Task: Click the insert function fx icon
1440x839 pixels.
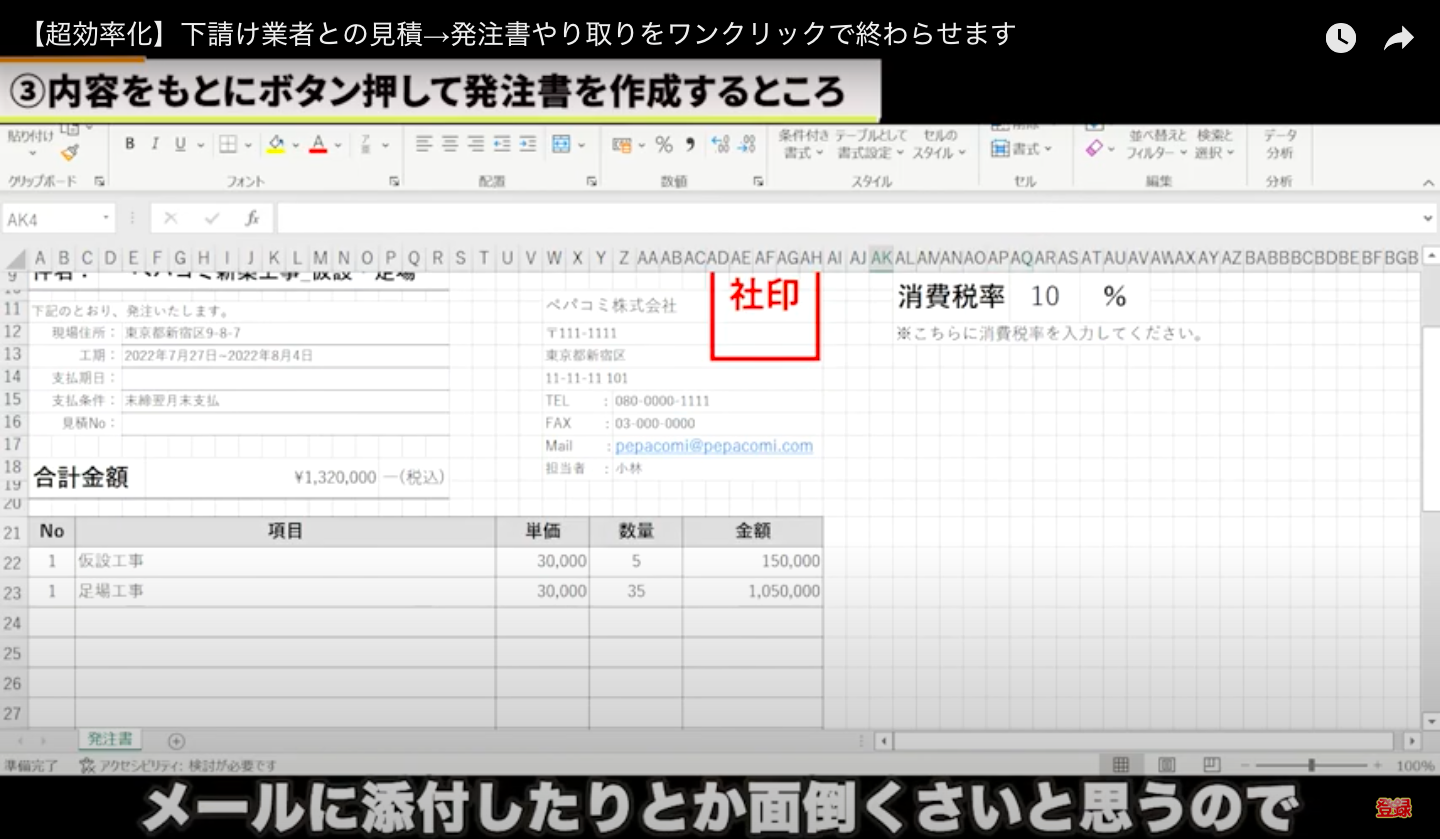Action: pos(252,218)
